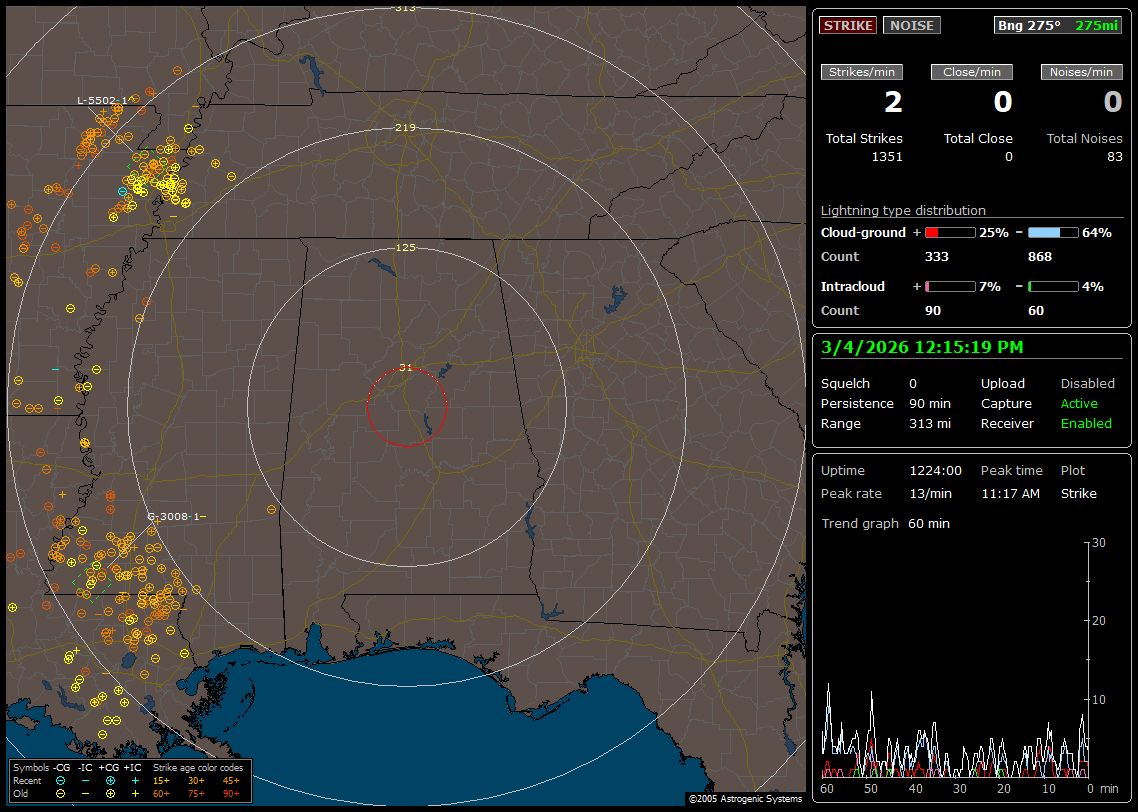Click the Astrogenic Systems copyright text
This screenshot has width=1138, height=812.
pyautogui.click(x=745, y=799)
